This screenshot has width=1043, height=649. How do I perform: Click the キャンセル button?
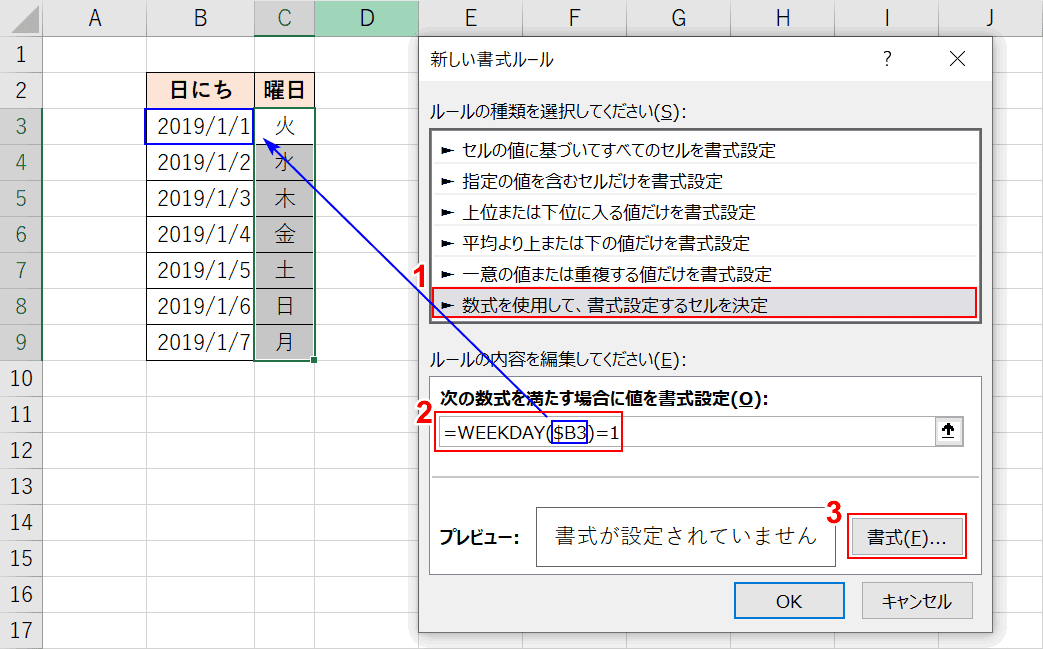917,601
